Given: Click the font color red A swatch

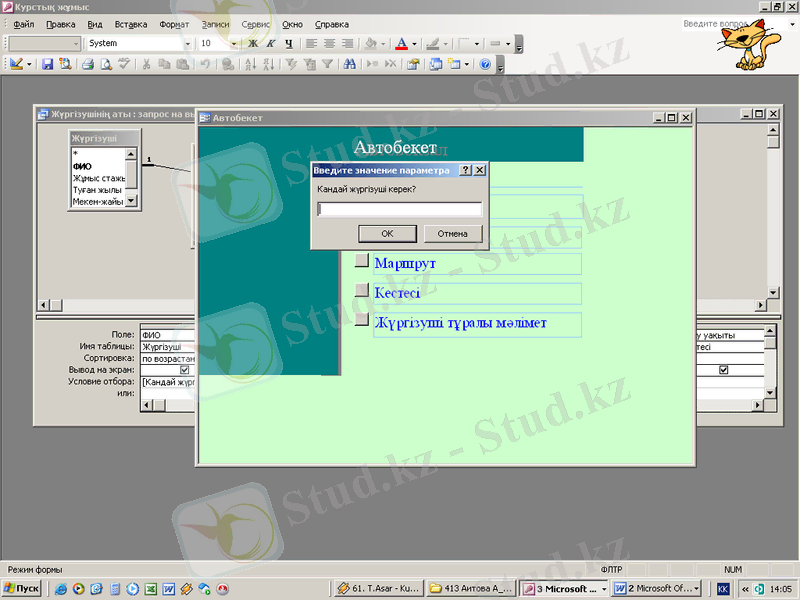Looking at the screenshot, I should click(401, 44).
